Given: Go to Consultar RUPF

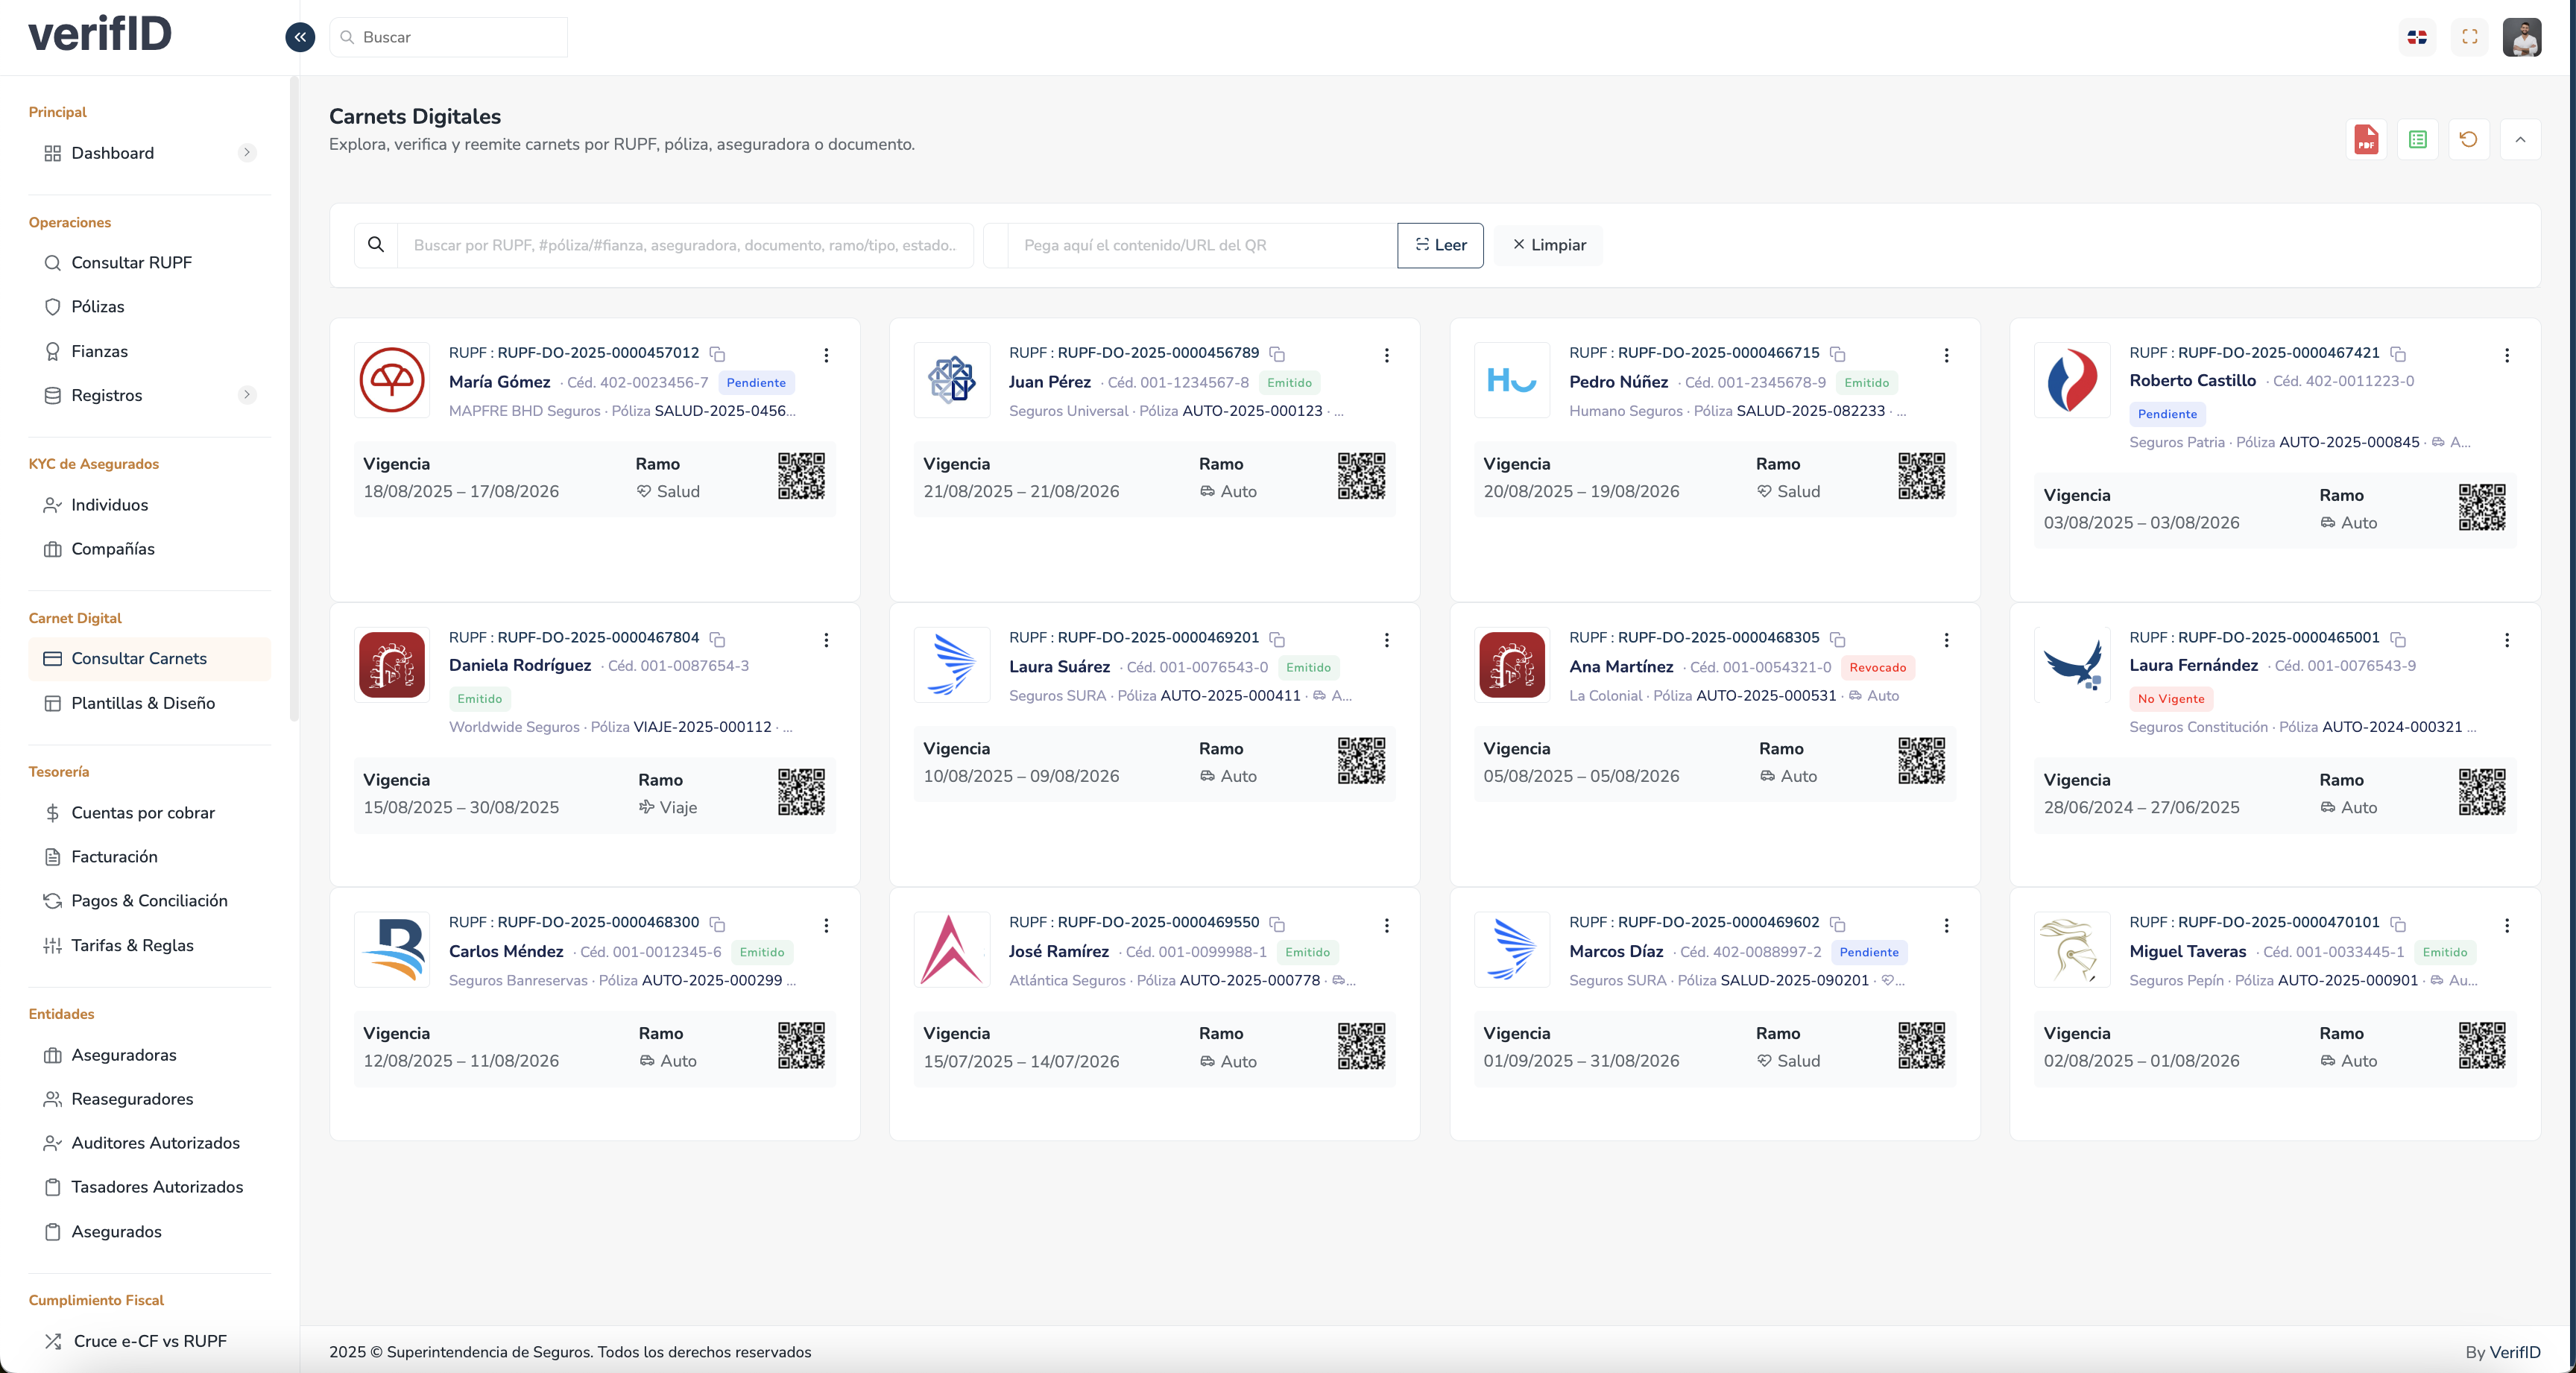Looking at the screenshot, I should [x=131, y=263].
